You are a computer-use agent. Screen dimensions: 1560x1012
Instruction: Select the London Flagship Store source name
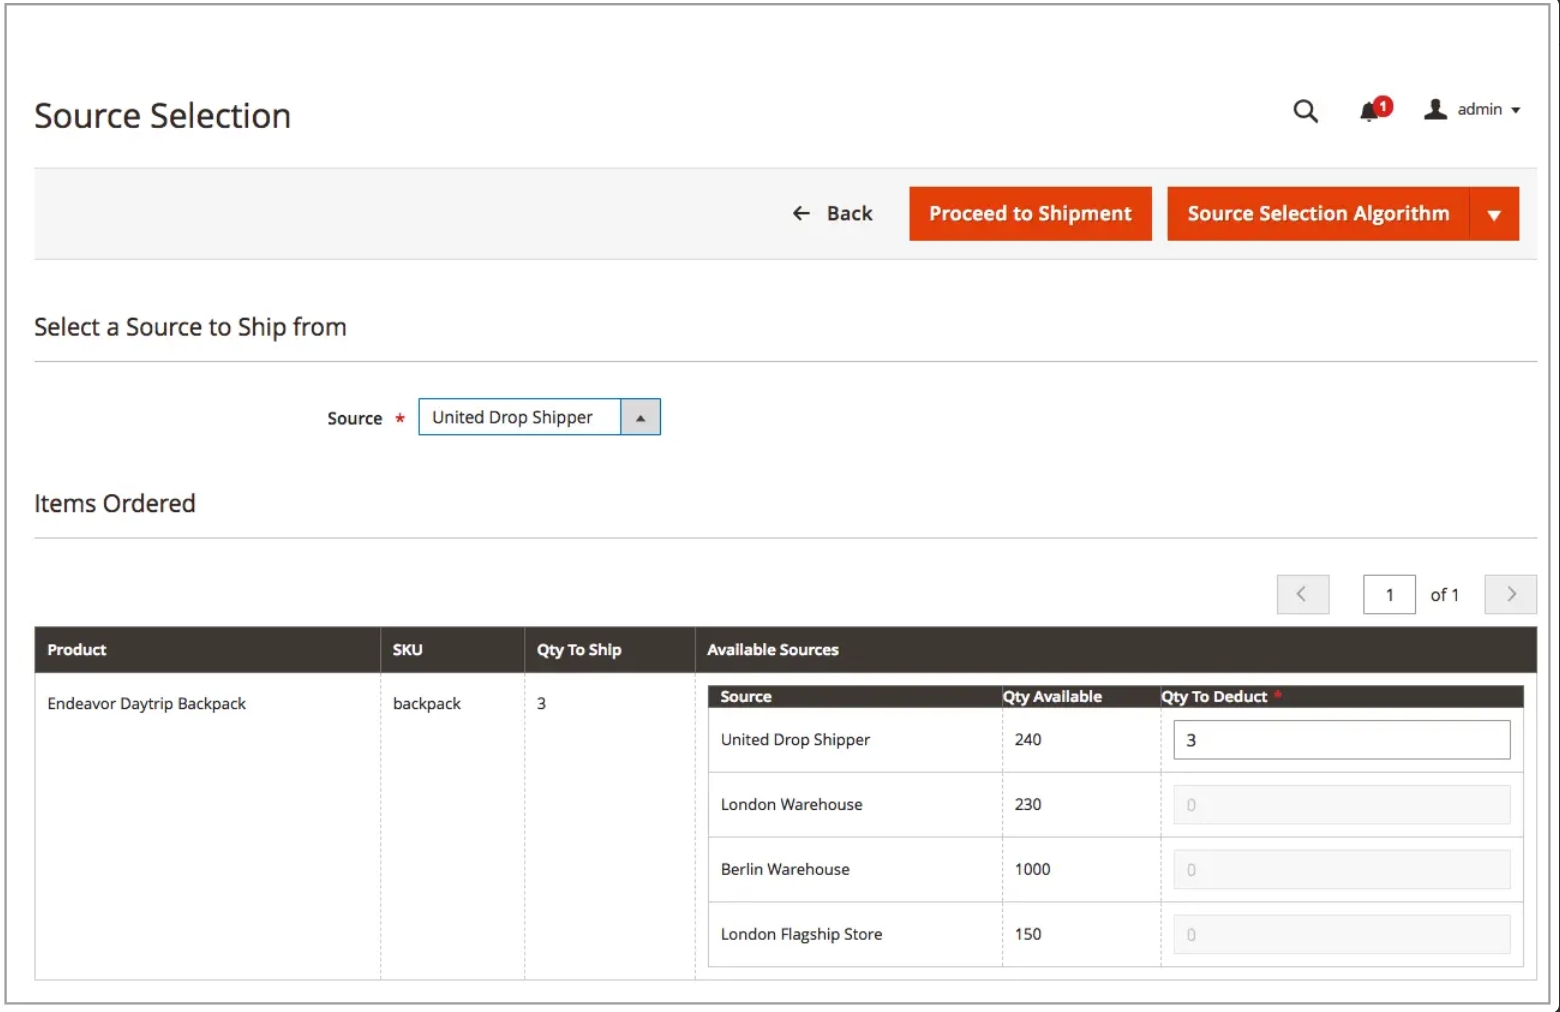point(801,934)
